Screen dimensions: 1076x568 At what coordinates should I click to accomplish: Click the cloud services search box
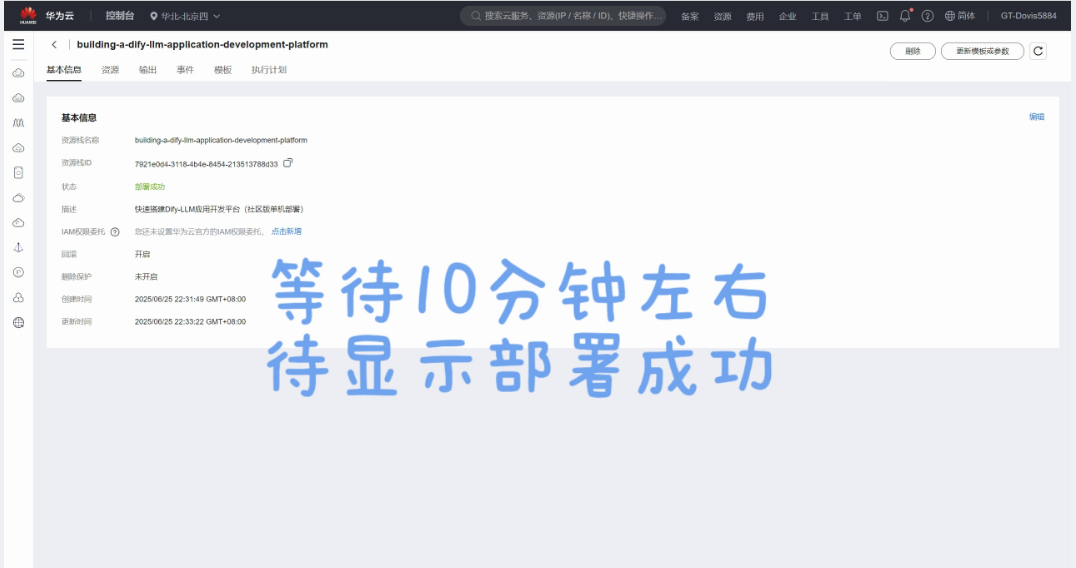pos(565,16)
